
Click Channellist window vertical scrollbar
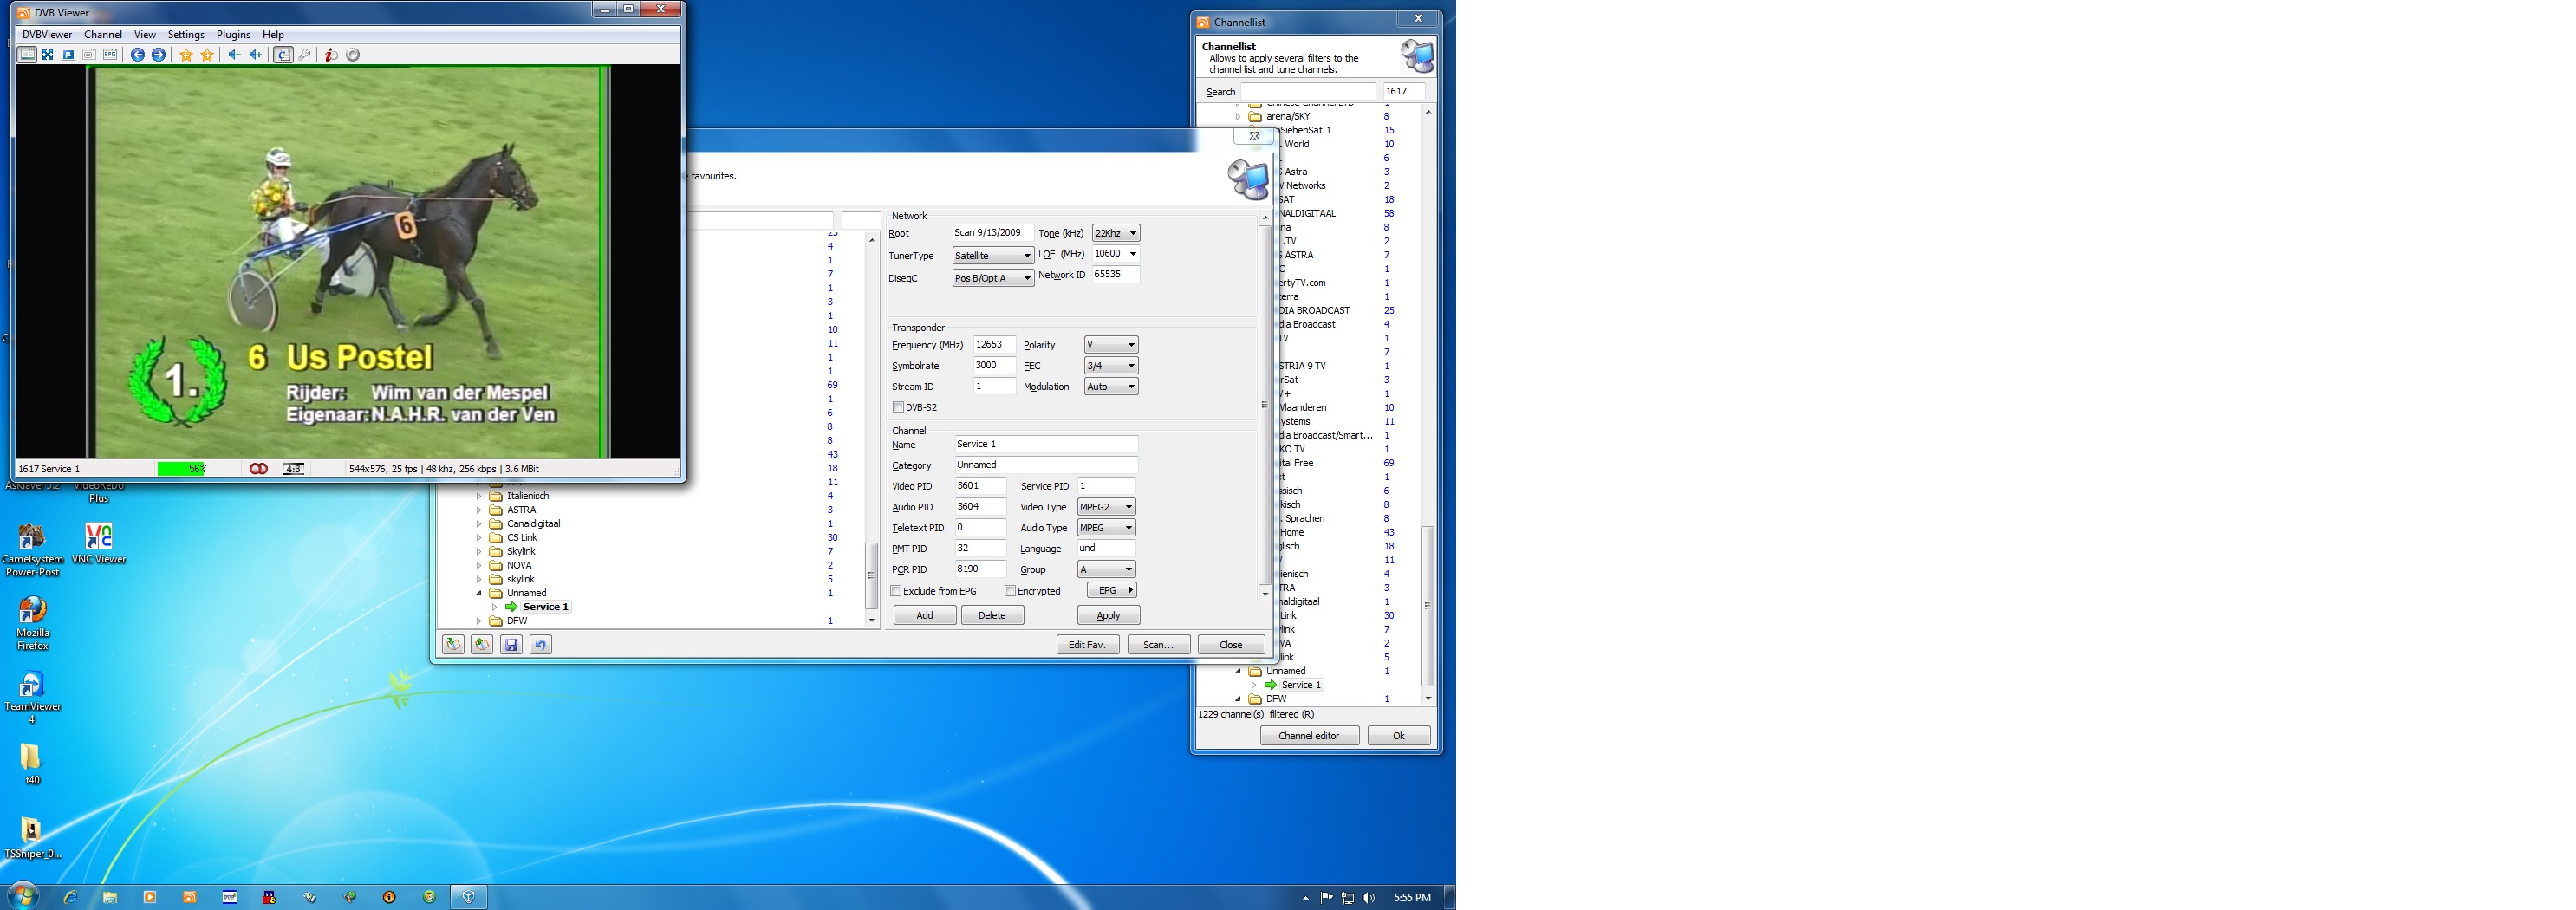[x=1428, y=405]
